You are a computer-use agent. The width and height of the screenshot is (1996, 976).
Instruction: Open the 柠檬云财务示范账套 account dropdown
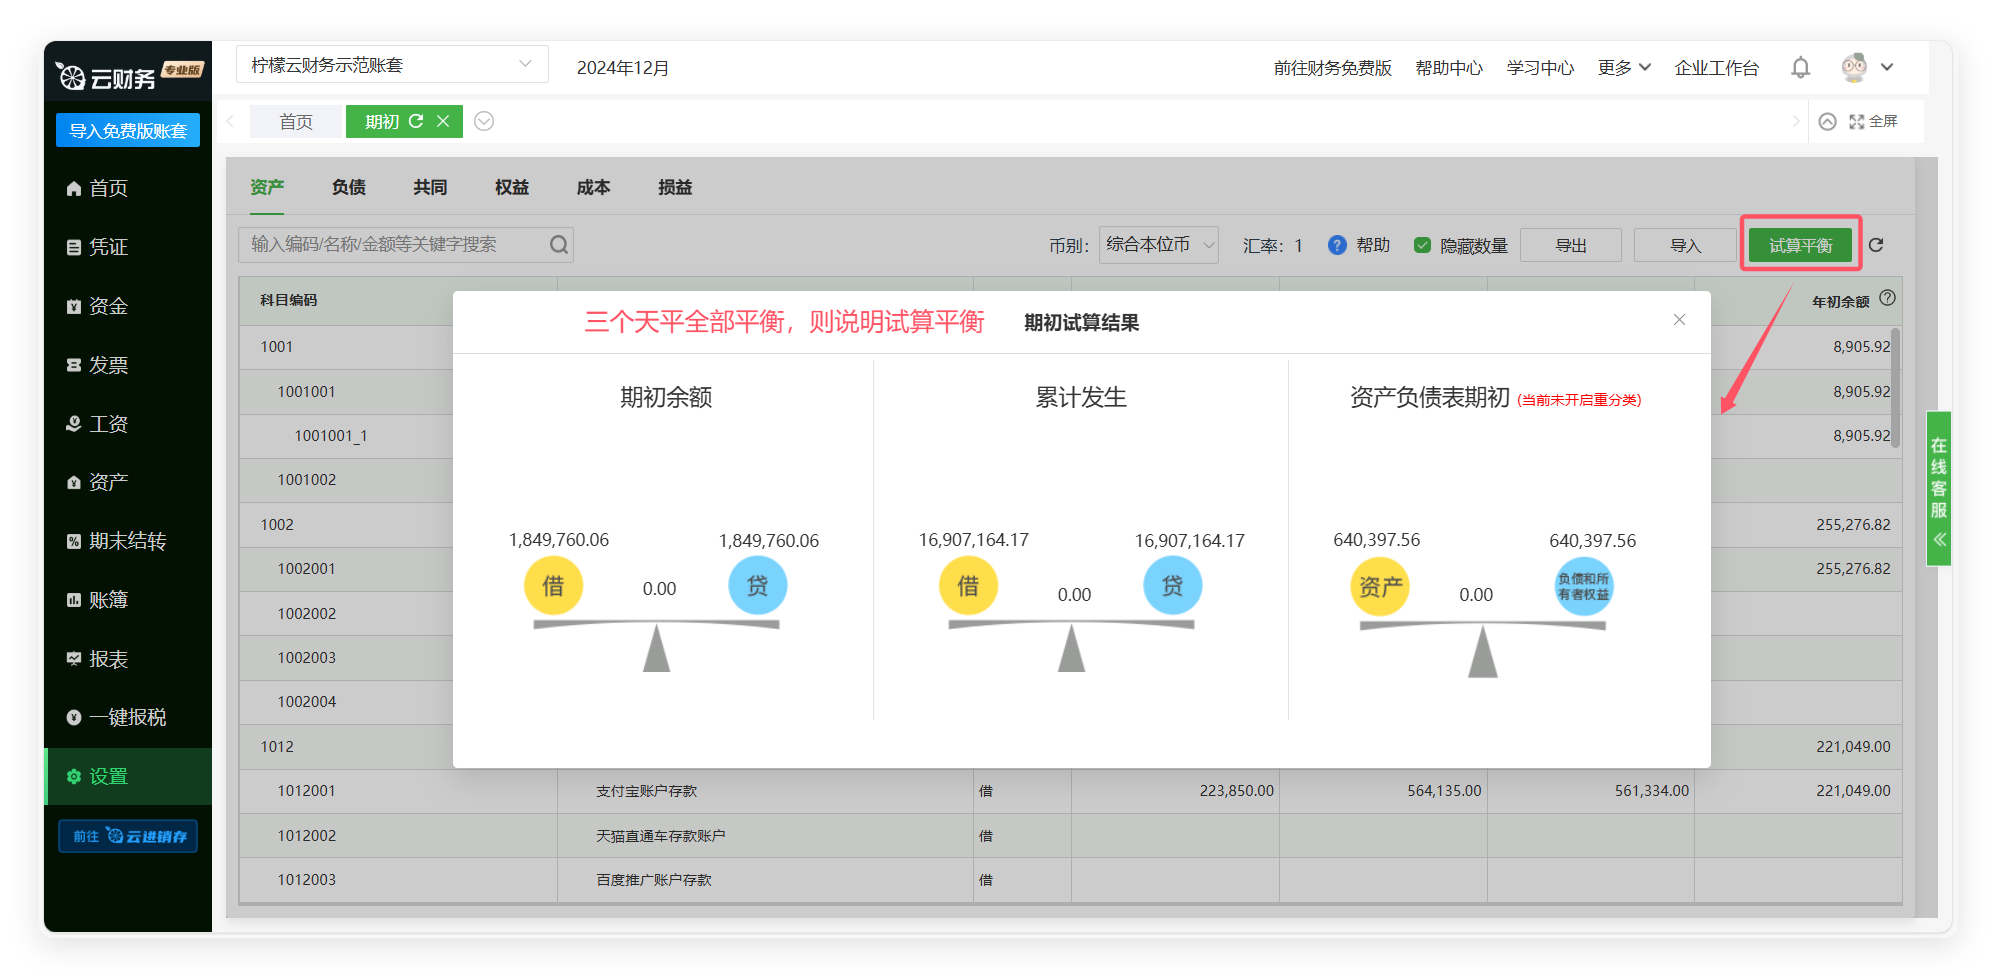(392, 65)
